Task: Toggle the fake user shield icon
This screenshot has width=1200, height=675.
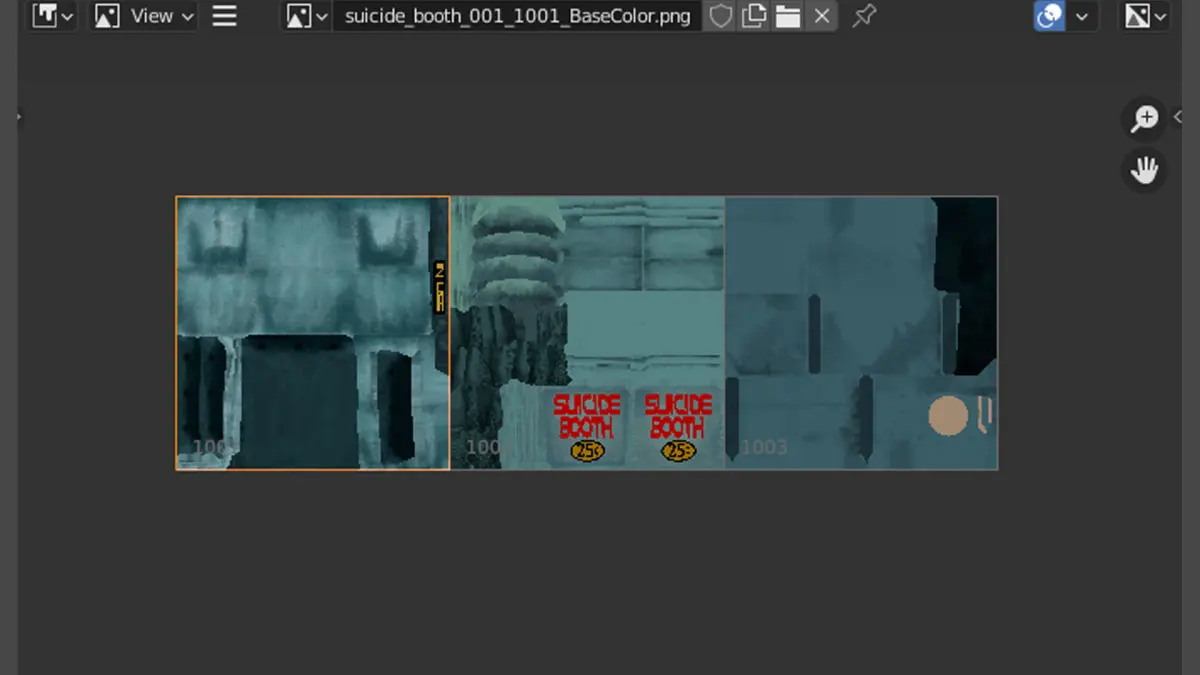Action: 720,16
